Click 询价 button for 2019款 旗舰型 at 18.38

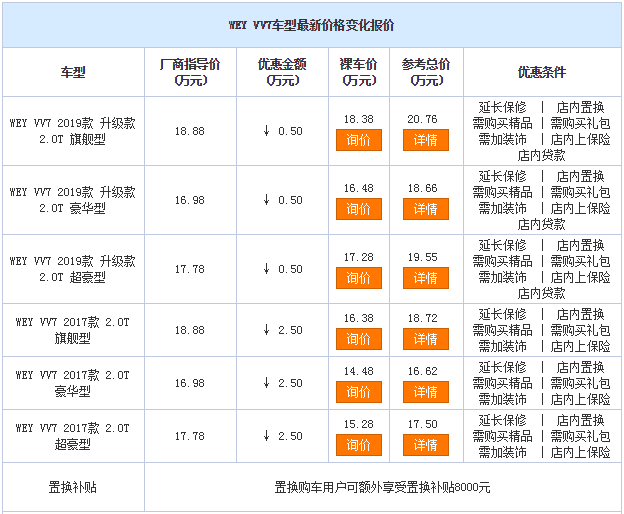359,140
